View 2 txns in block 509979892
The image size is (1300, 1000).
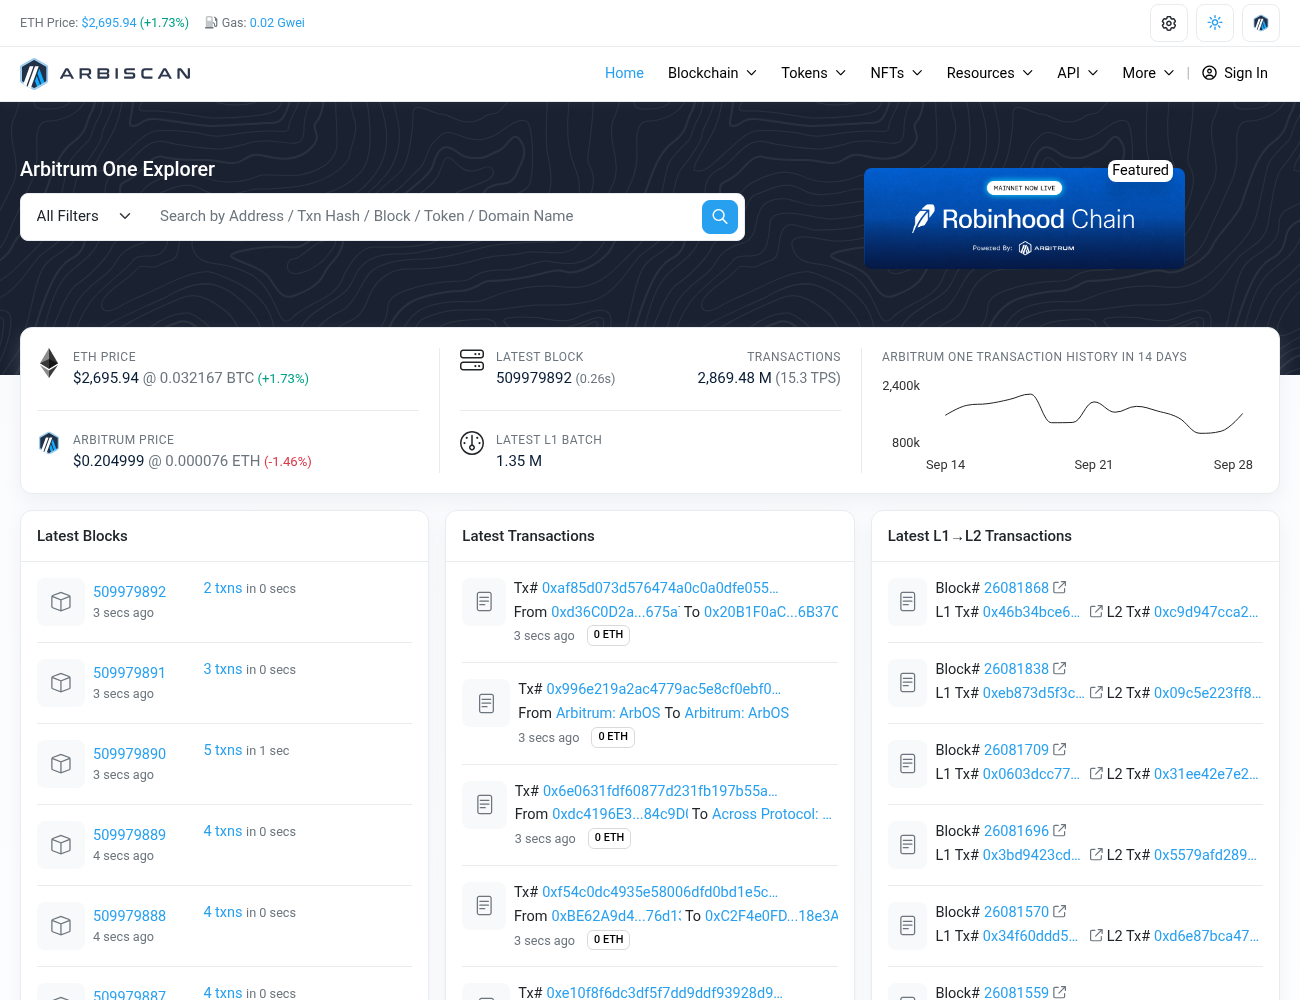click(x=223, y=588)
